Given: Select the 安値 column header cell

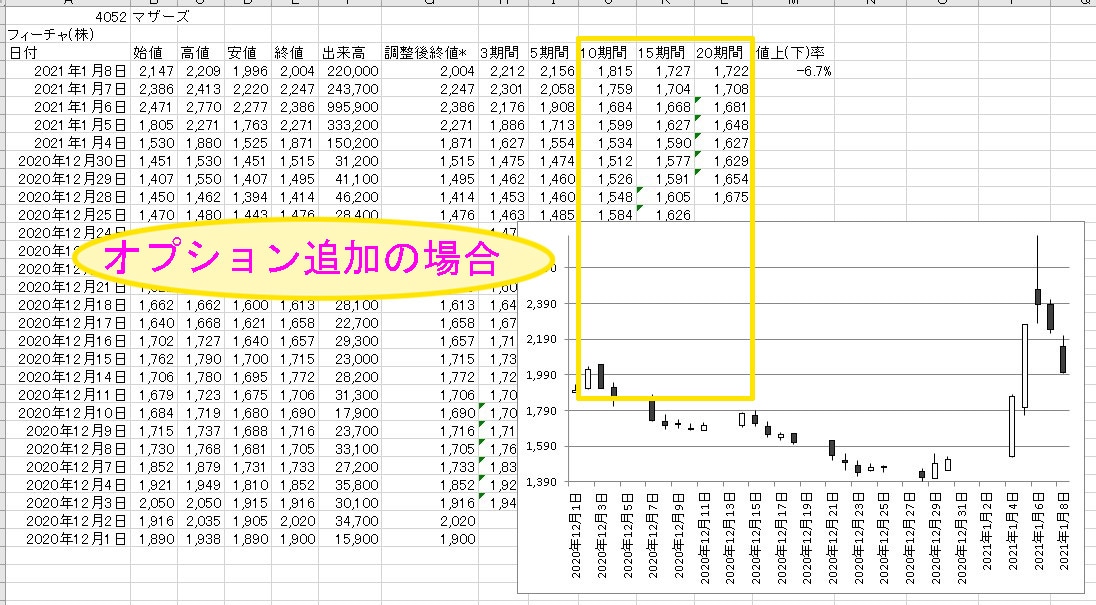Looking at the screenshot, I should tap(247, 53).
